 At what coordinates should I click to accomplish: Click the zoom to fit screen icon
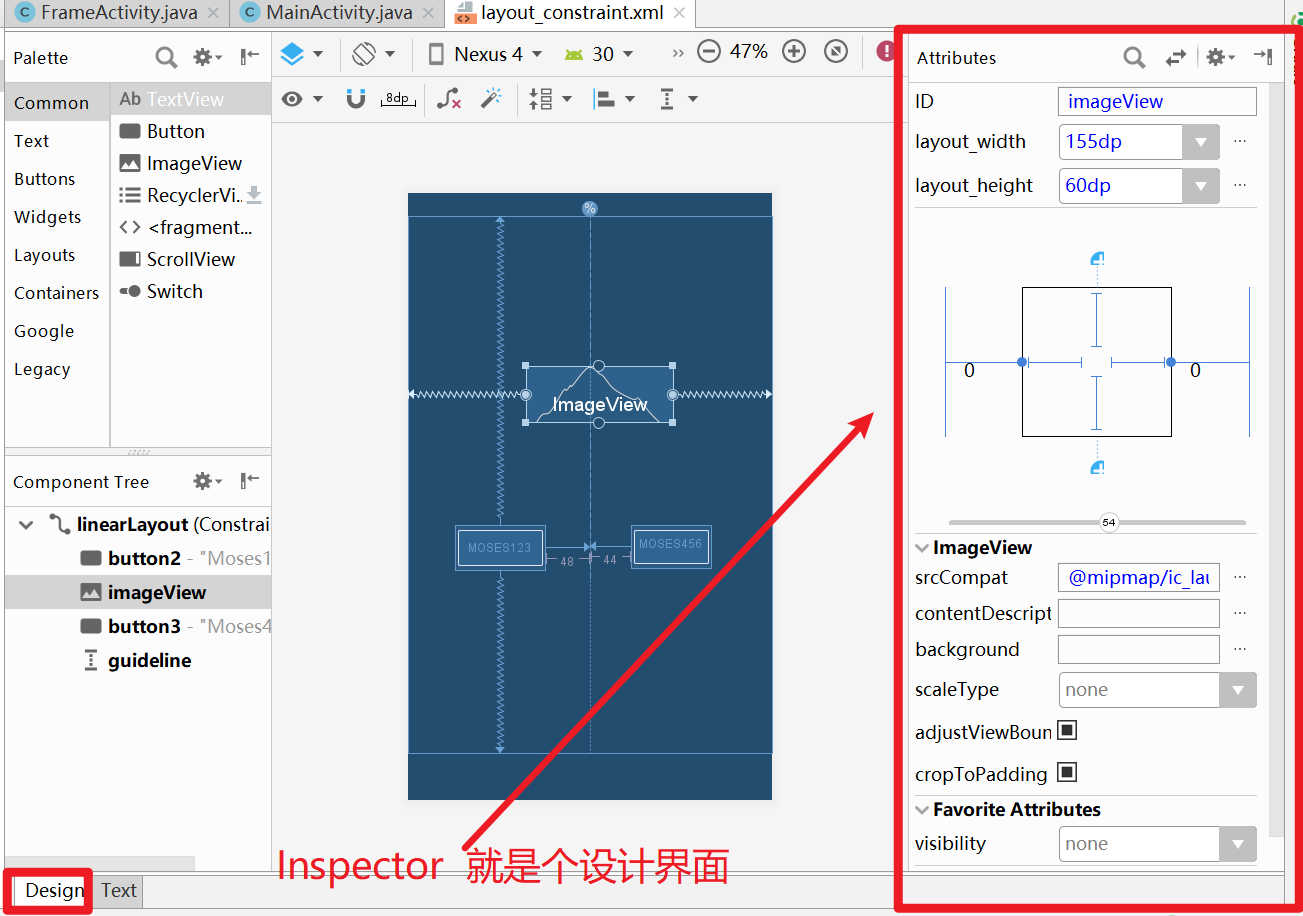(x=837, y=52)
